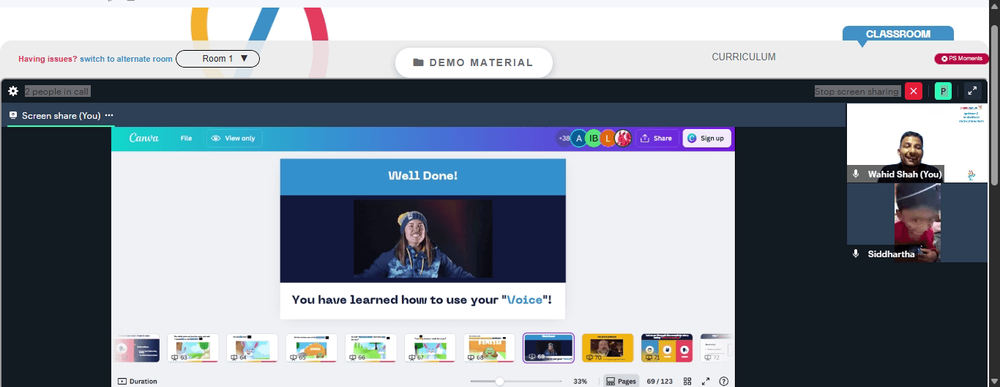Open the Canva File menu

point(186,138)
